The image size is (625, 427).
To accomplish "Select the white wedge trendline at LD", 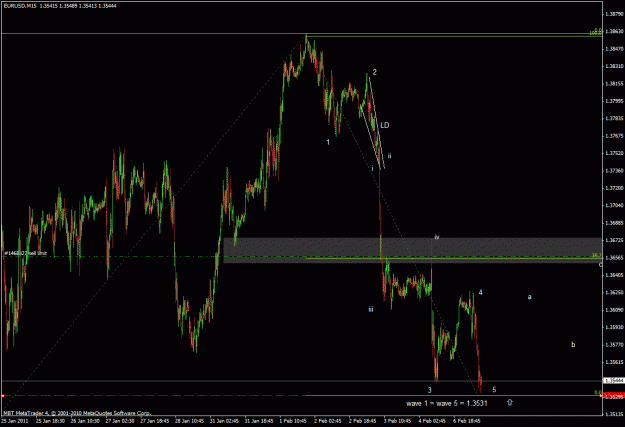I will click(x=376, y=122).
